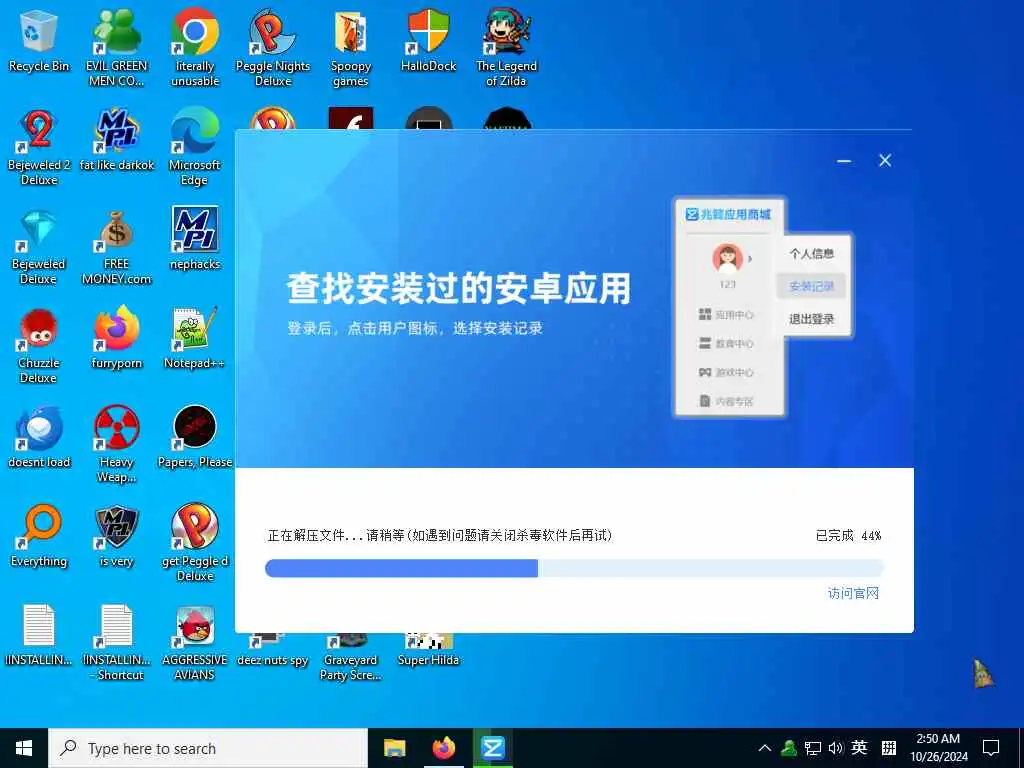Screen dimensions: 1024x768
Task: Open the notification center icon
Action: pyautogui.click(x=991, y=748)
